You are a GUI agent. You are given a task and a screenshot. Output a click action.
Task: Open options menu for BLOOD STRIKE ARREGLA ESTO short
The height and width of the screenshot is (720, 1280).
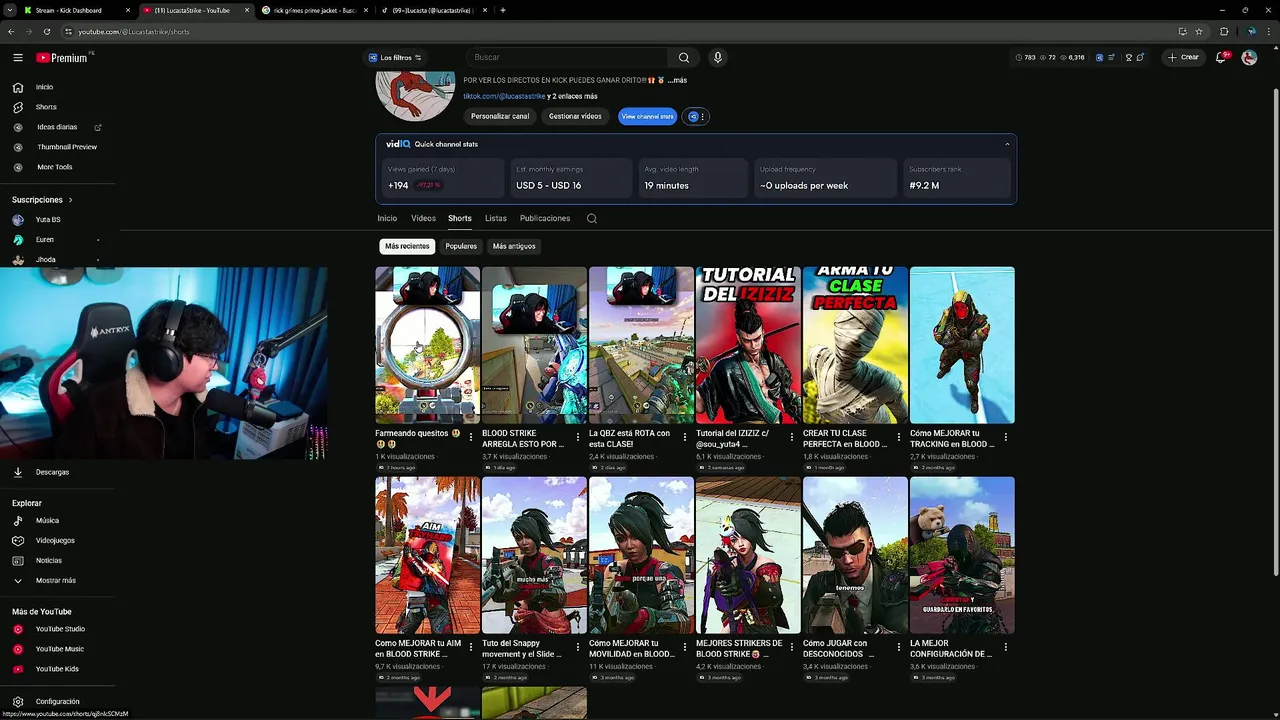(x=578, y=437)
